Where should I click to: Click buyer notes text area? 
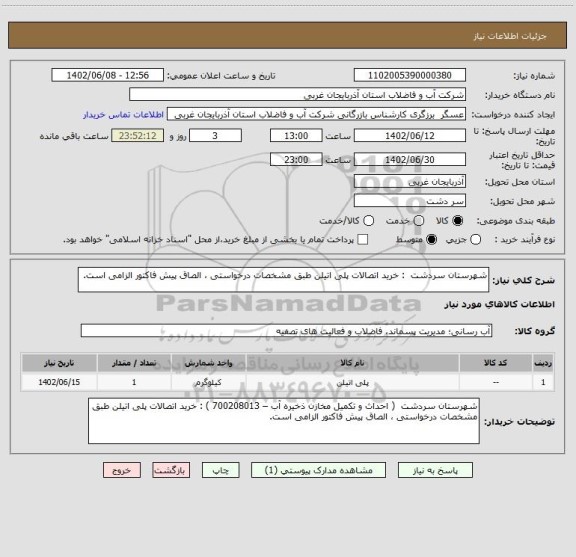[x=284, y=421]
